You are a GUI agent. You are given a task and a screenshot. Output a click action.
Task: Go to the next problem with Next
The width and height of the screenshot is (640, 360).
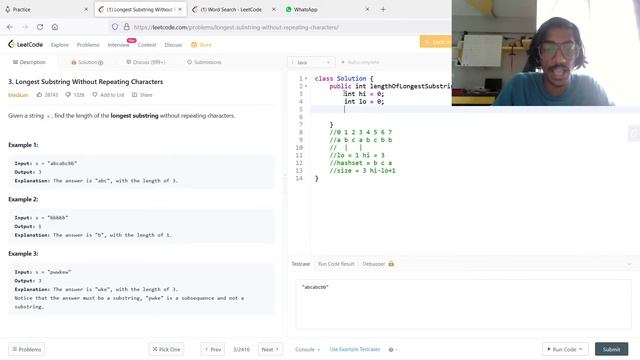point(270,349)
